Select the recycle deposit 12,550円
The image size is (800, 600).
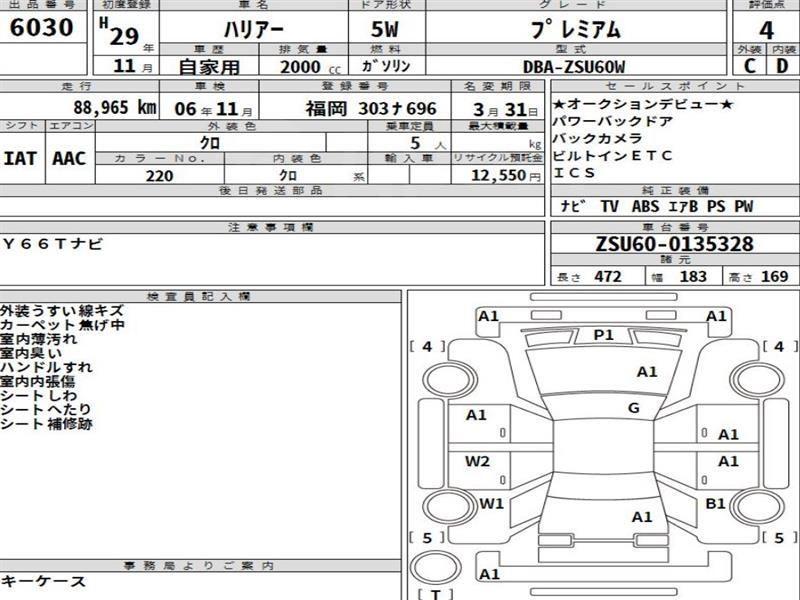click(506, 176)
